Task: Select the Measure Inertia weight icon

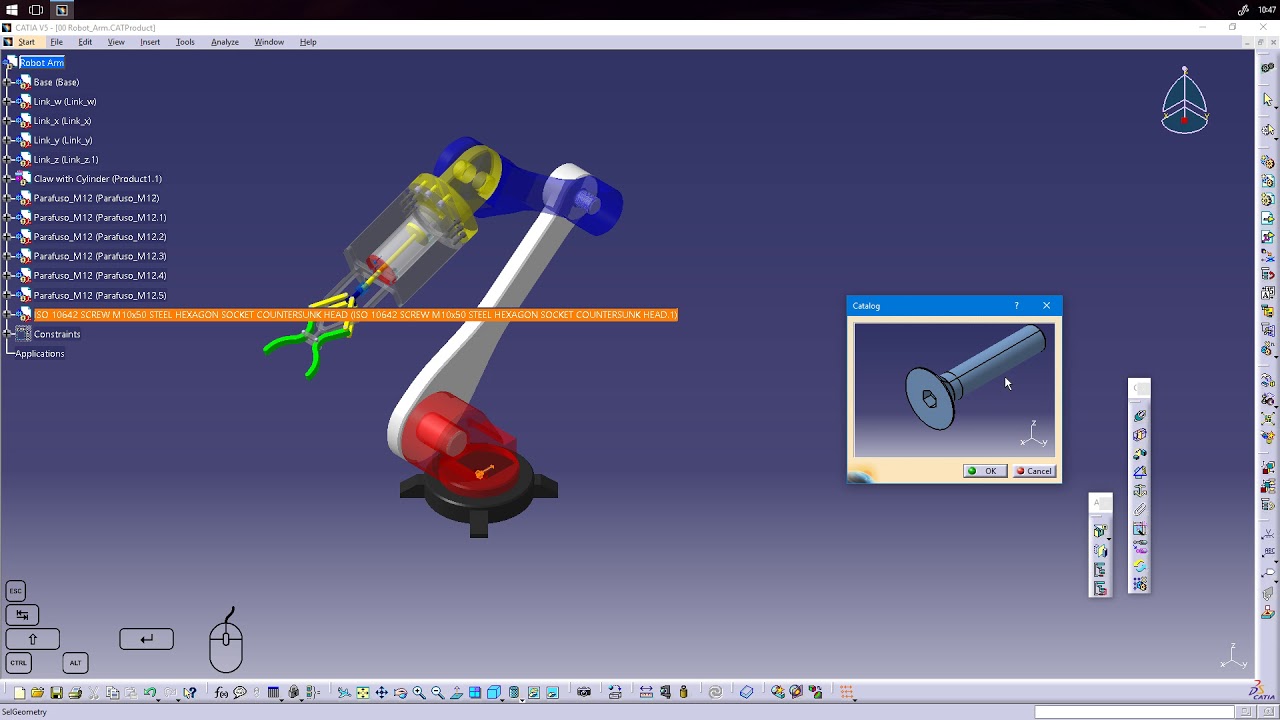Action: point(683,692)
